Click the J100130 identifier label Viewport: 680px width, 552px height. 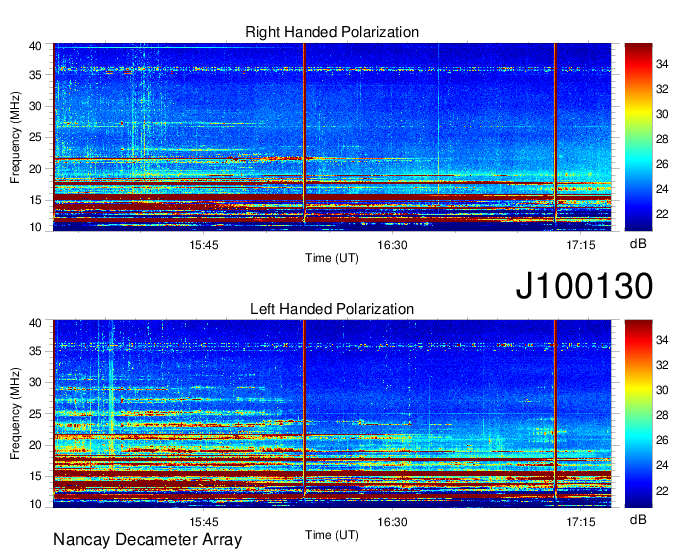pos(584,286)
